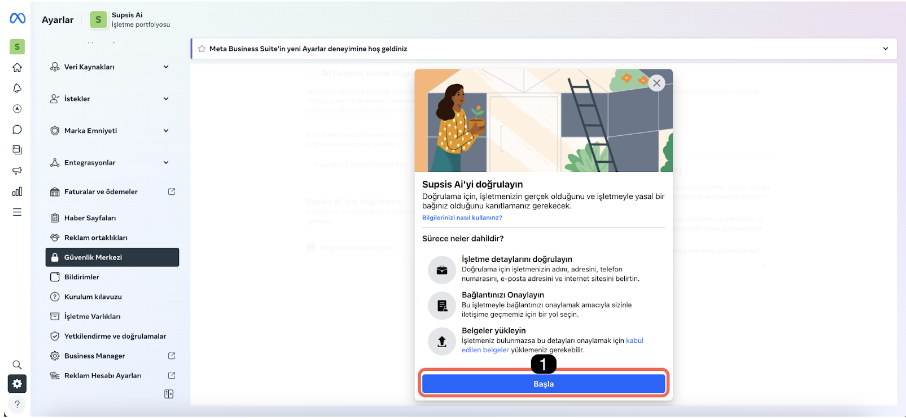This screenshot has height=418, width=906.
Task: Toggle sidebar layout icon below Reklam Hesabı Ayarları
Action: click(x=169, y=394)
